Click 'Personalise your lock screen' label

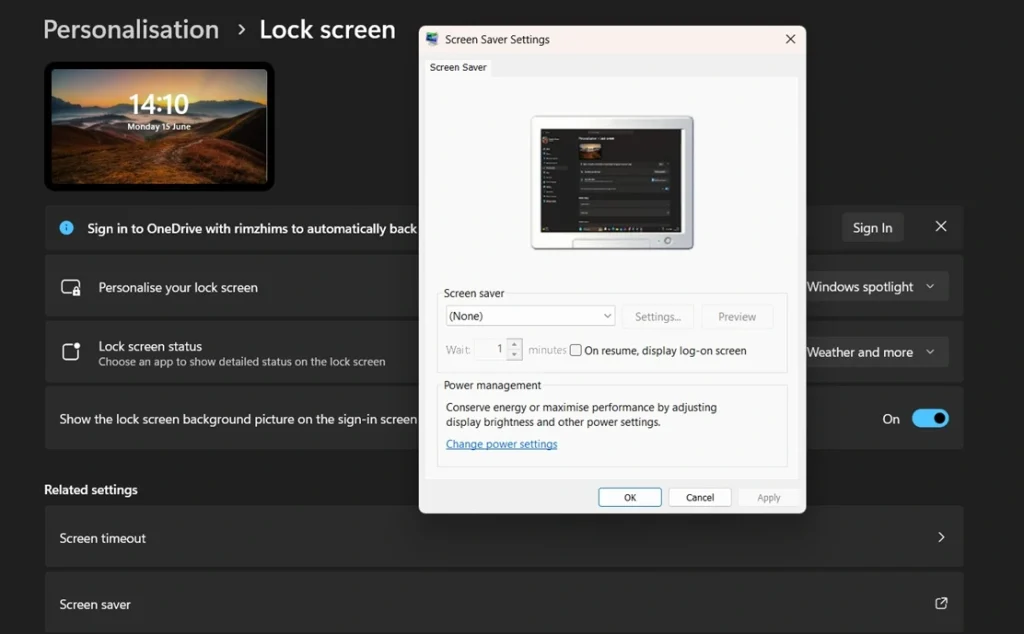click(x=178, y=287)
